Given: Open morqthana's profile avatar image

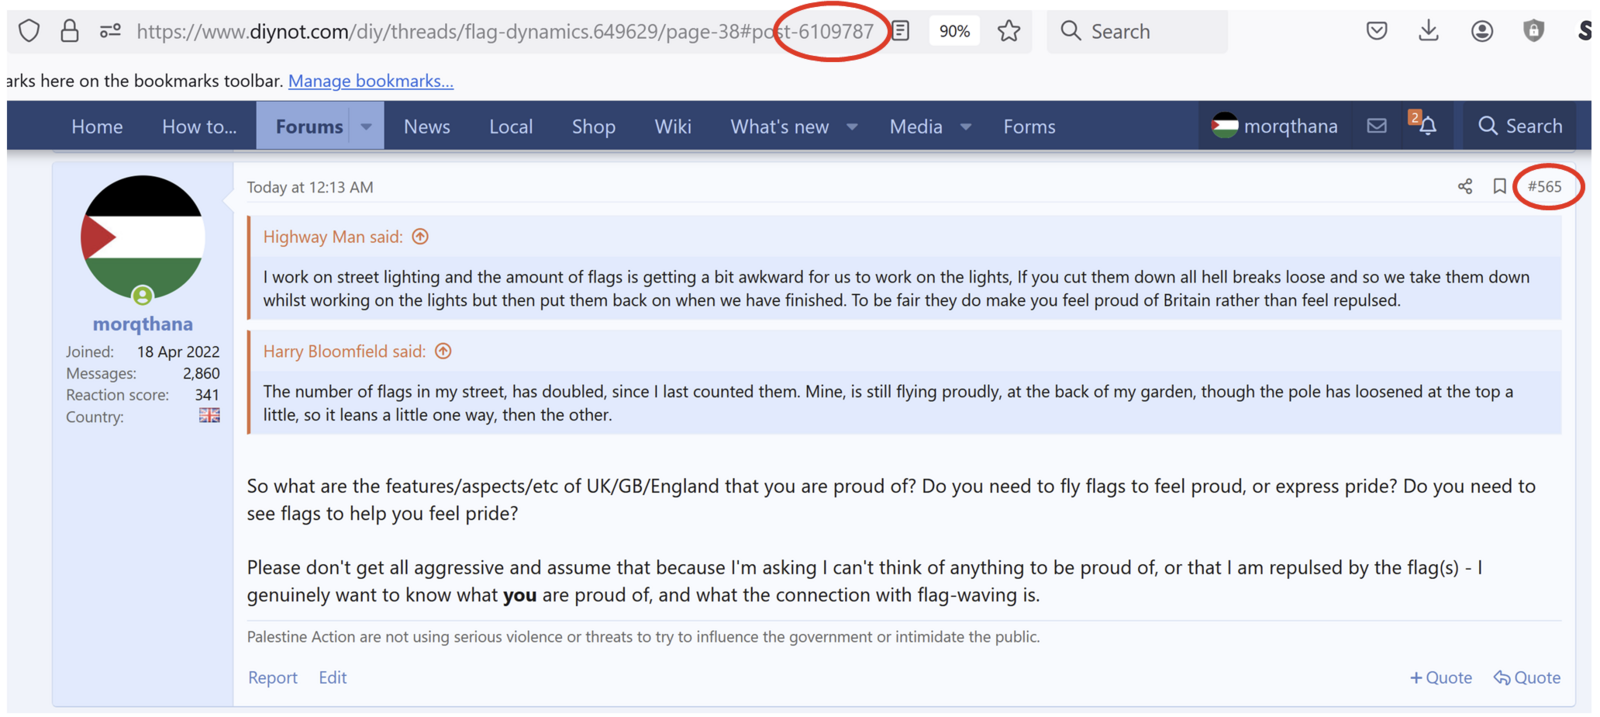Looking at the screenshot, I should point(143,238).
